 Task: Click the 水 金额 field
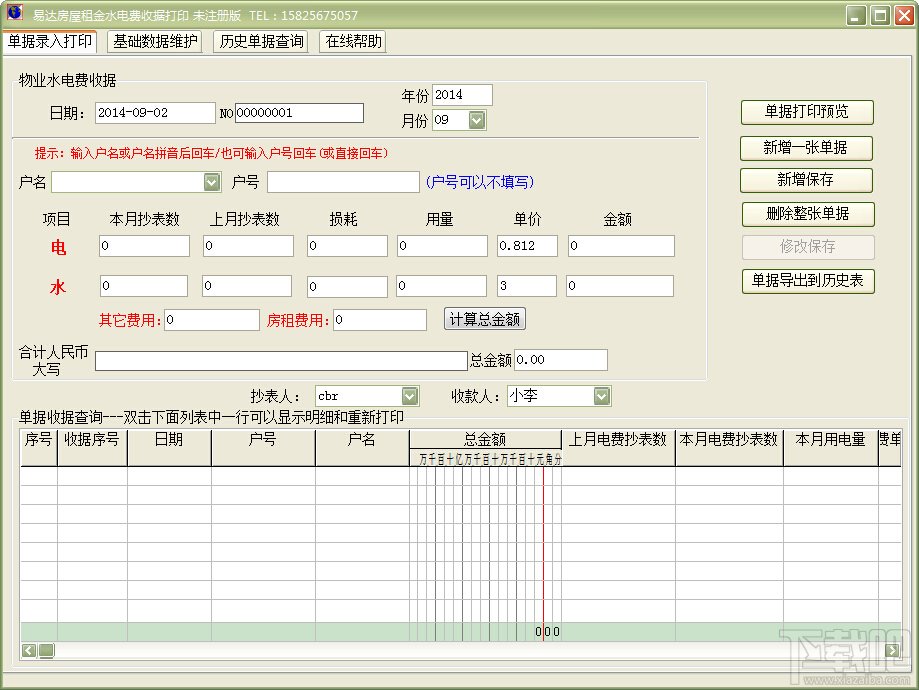tap(620, 286)
